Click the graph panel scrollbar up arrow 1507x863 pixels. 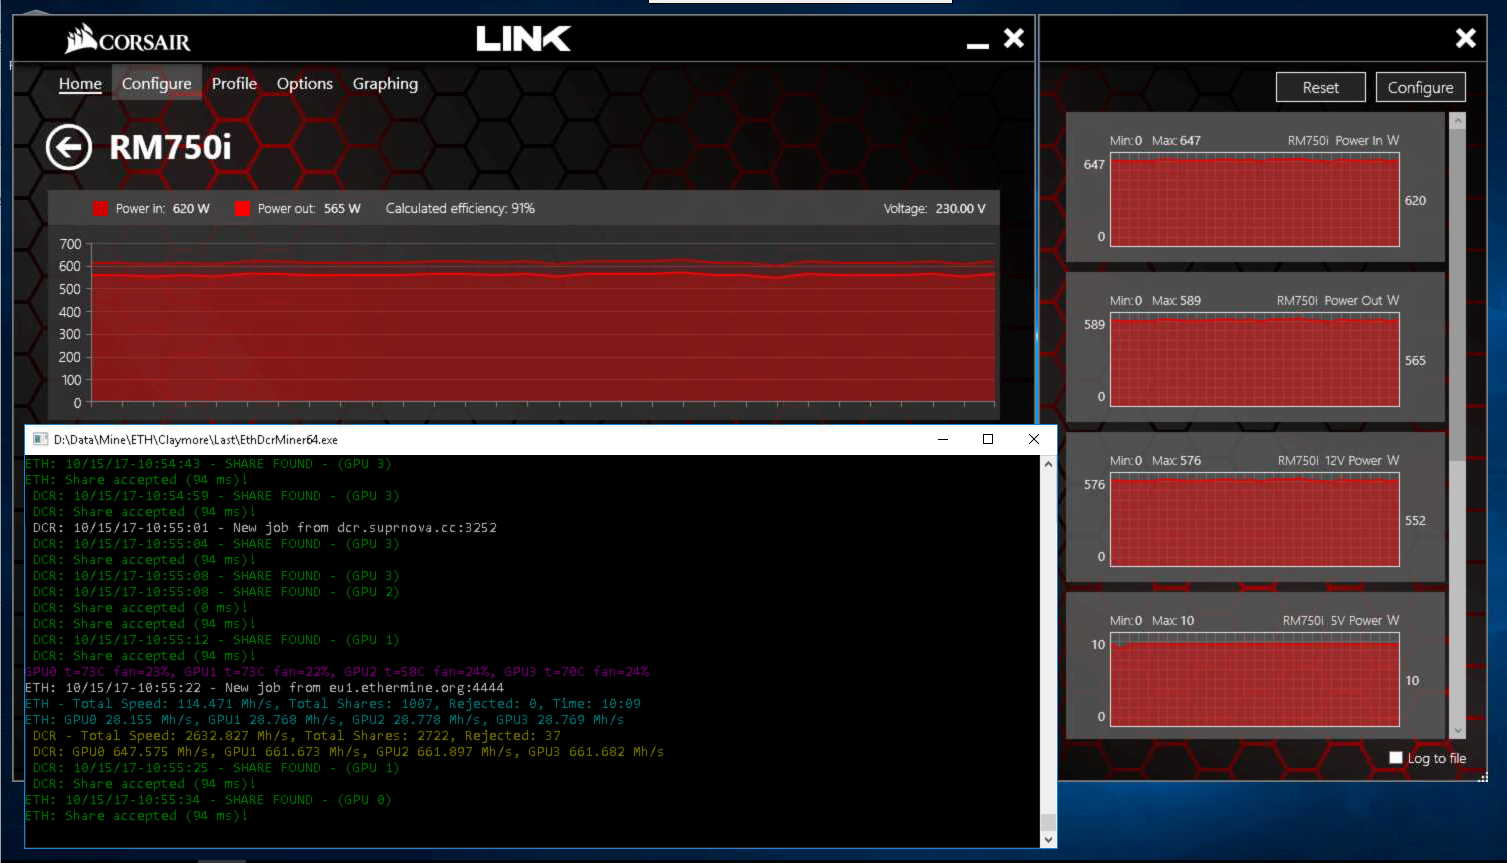[1458, 121]
